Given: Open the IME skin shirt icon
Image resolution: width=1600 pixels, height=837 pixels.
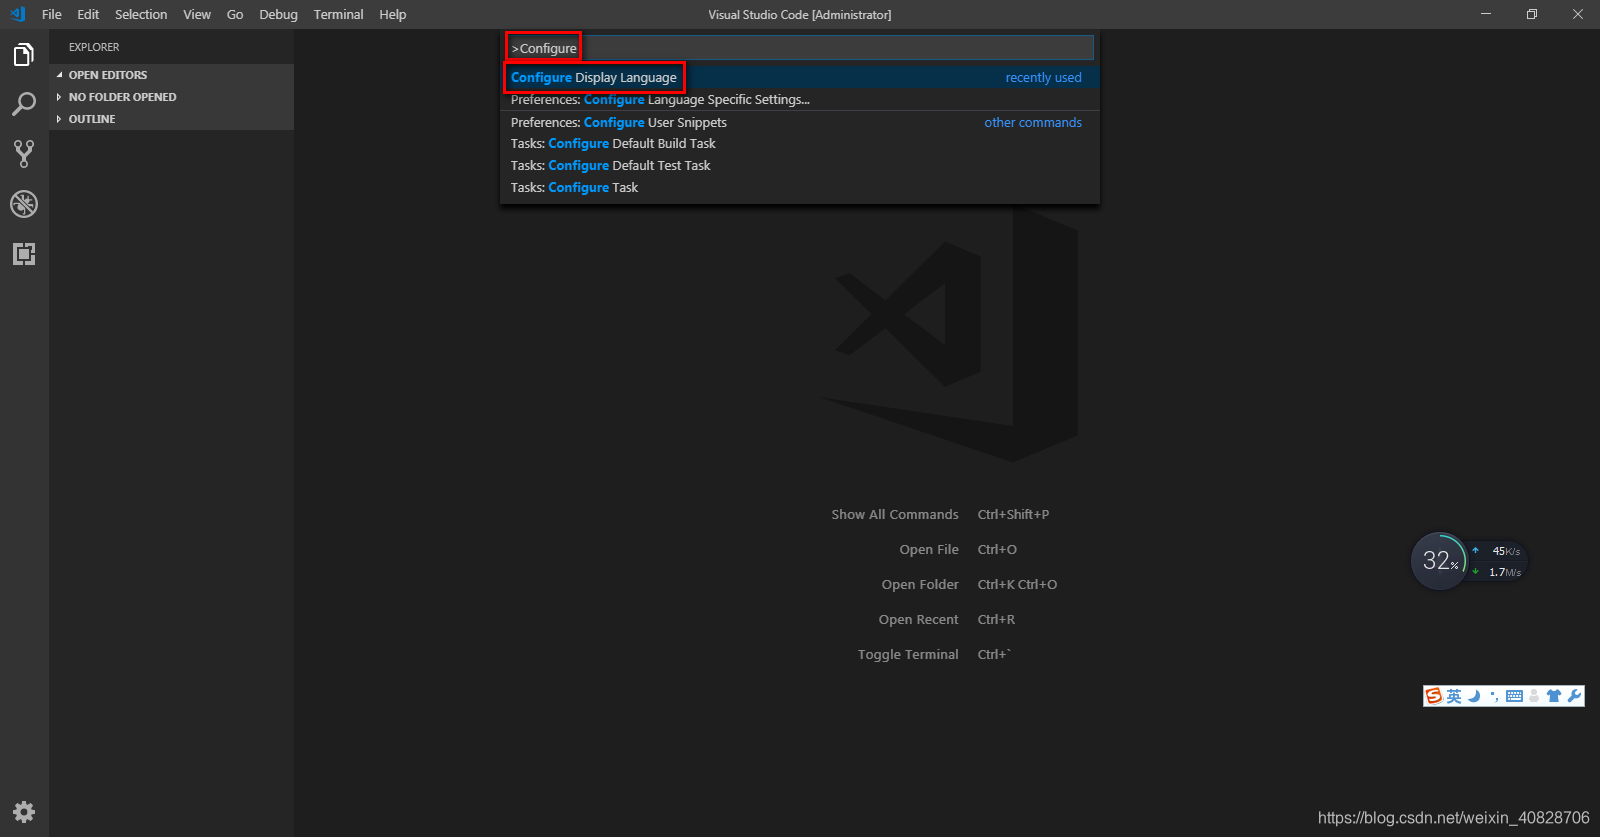Looking at the screenshot, I should [1554, 696].
